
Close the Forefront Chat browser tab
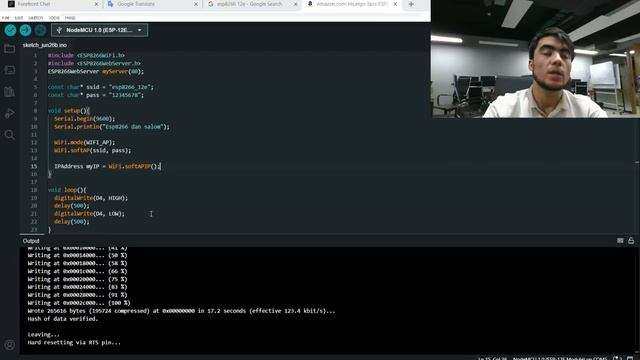tap(96, 4)
